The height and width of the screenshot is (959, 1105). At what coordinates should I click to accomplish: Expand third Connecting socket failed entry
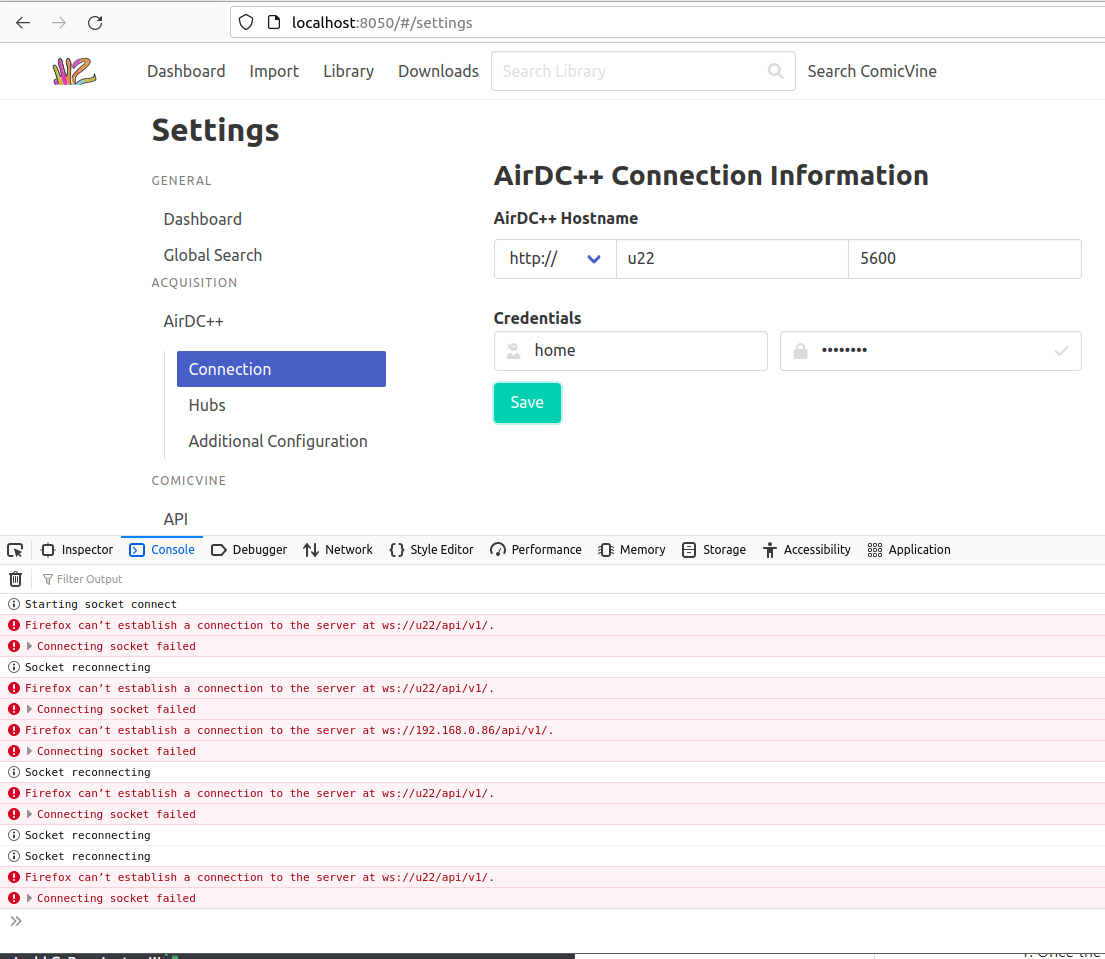pyautogui.click(x=30, y=751)
